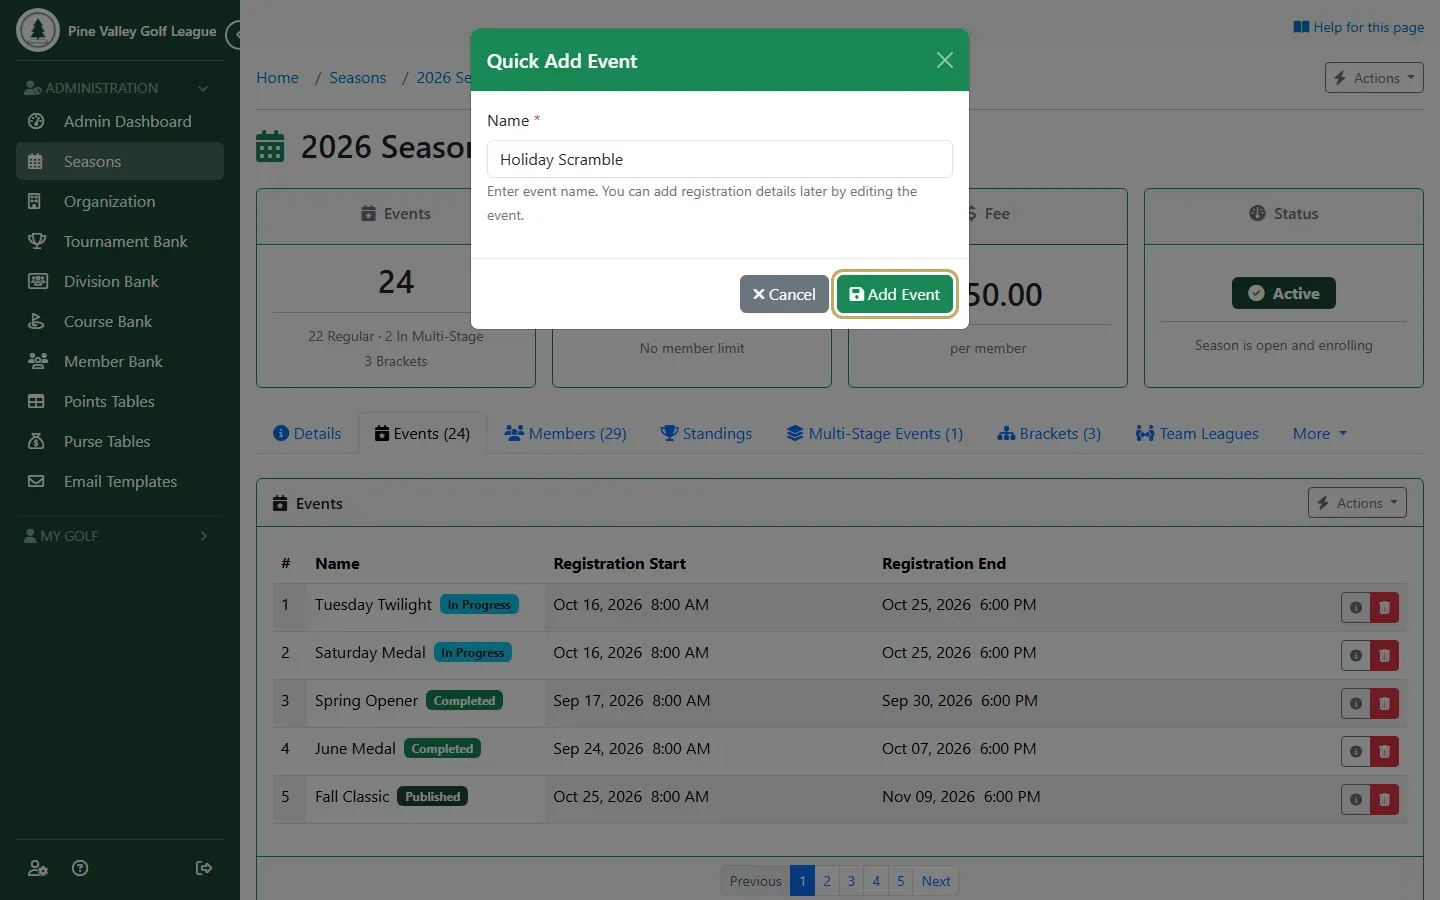Open Admin Dashboard in sidebar
This screenshot has height=900, width=1440.
(120, 121)
